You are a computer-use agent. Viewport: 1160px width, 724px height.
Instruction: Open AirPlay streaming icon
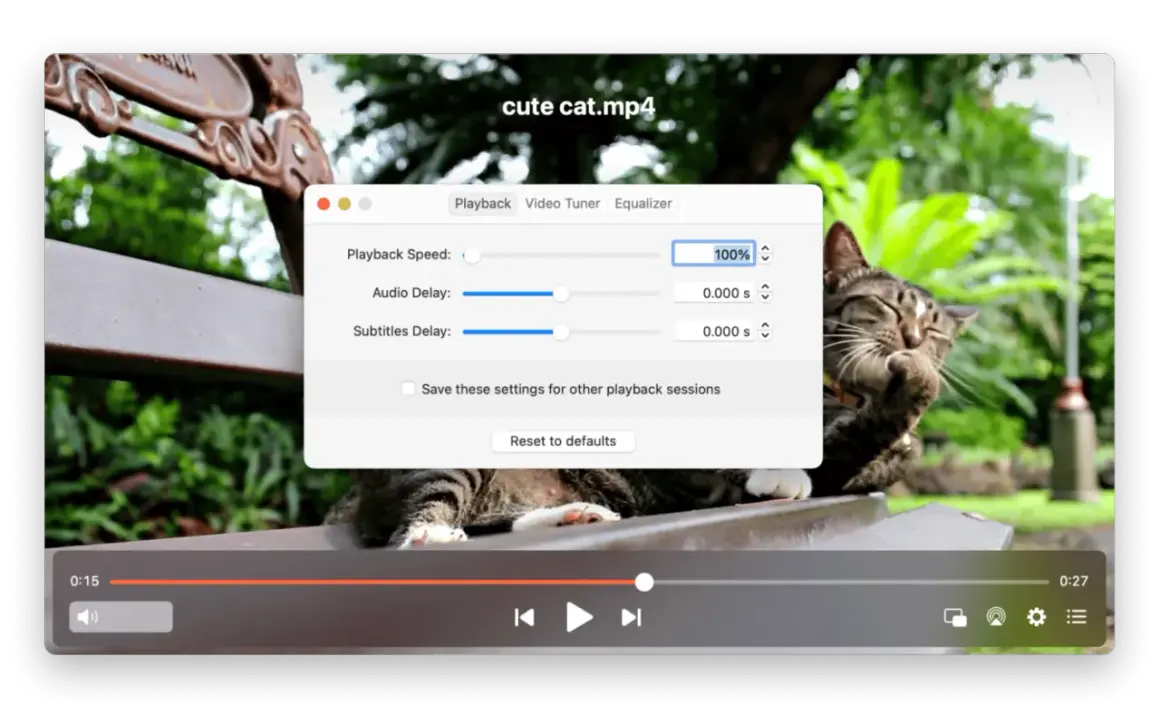coord(996,617)
